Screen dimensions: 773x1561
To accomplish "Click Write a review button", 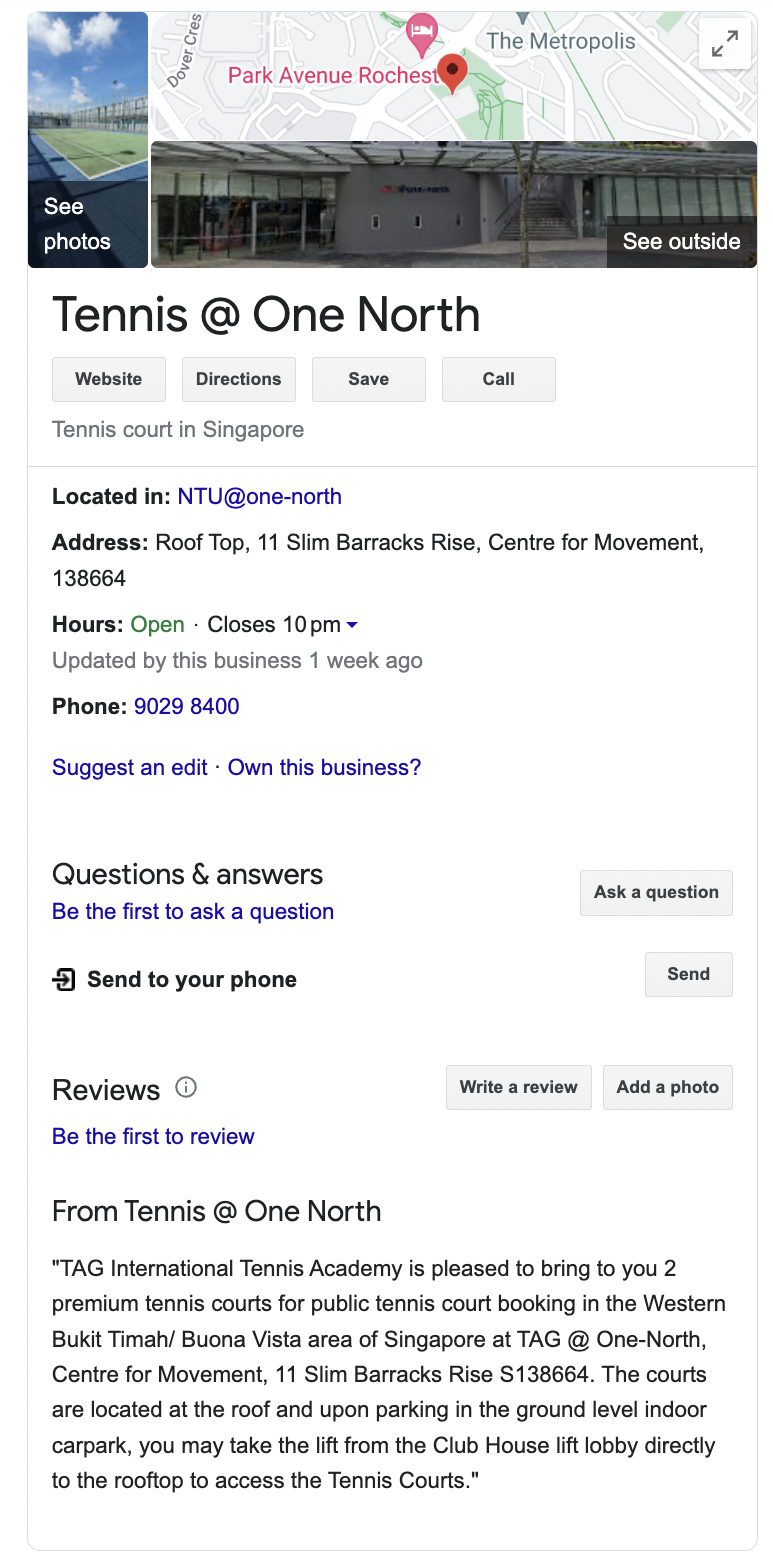I will tap(518, 1087).
